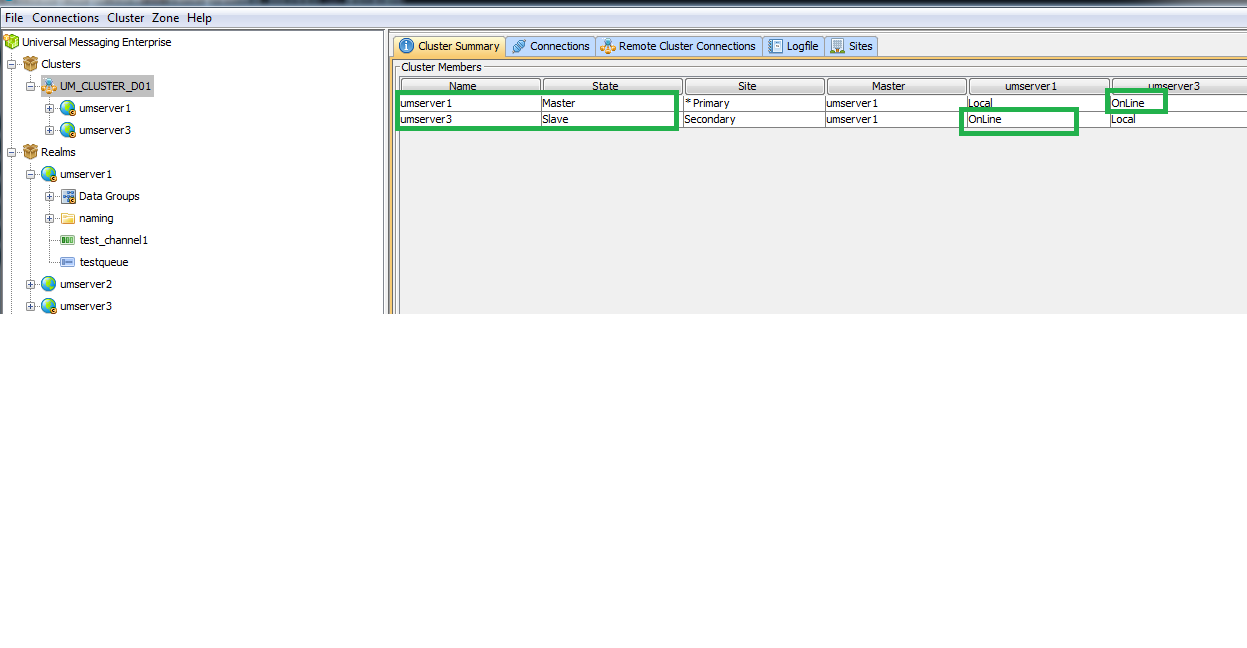Screen dimensions: 1247x648
Task: Click Local cell in umserver3 row
Action: pos(1179,119)
